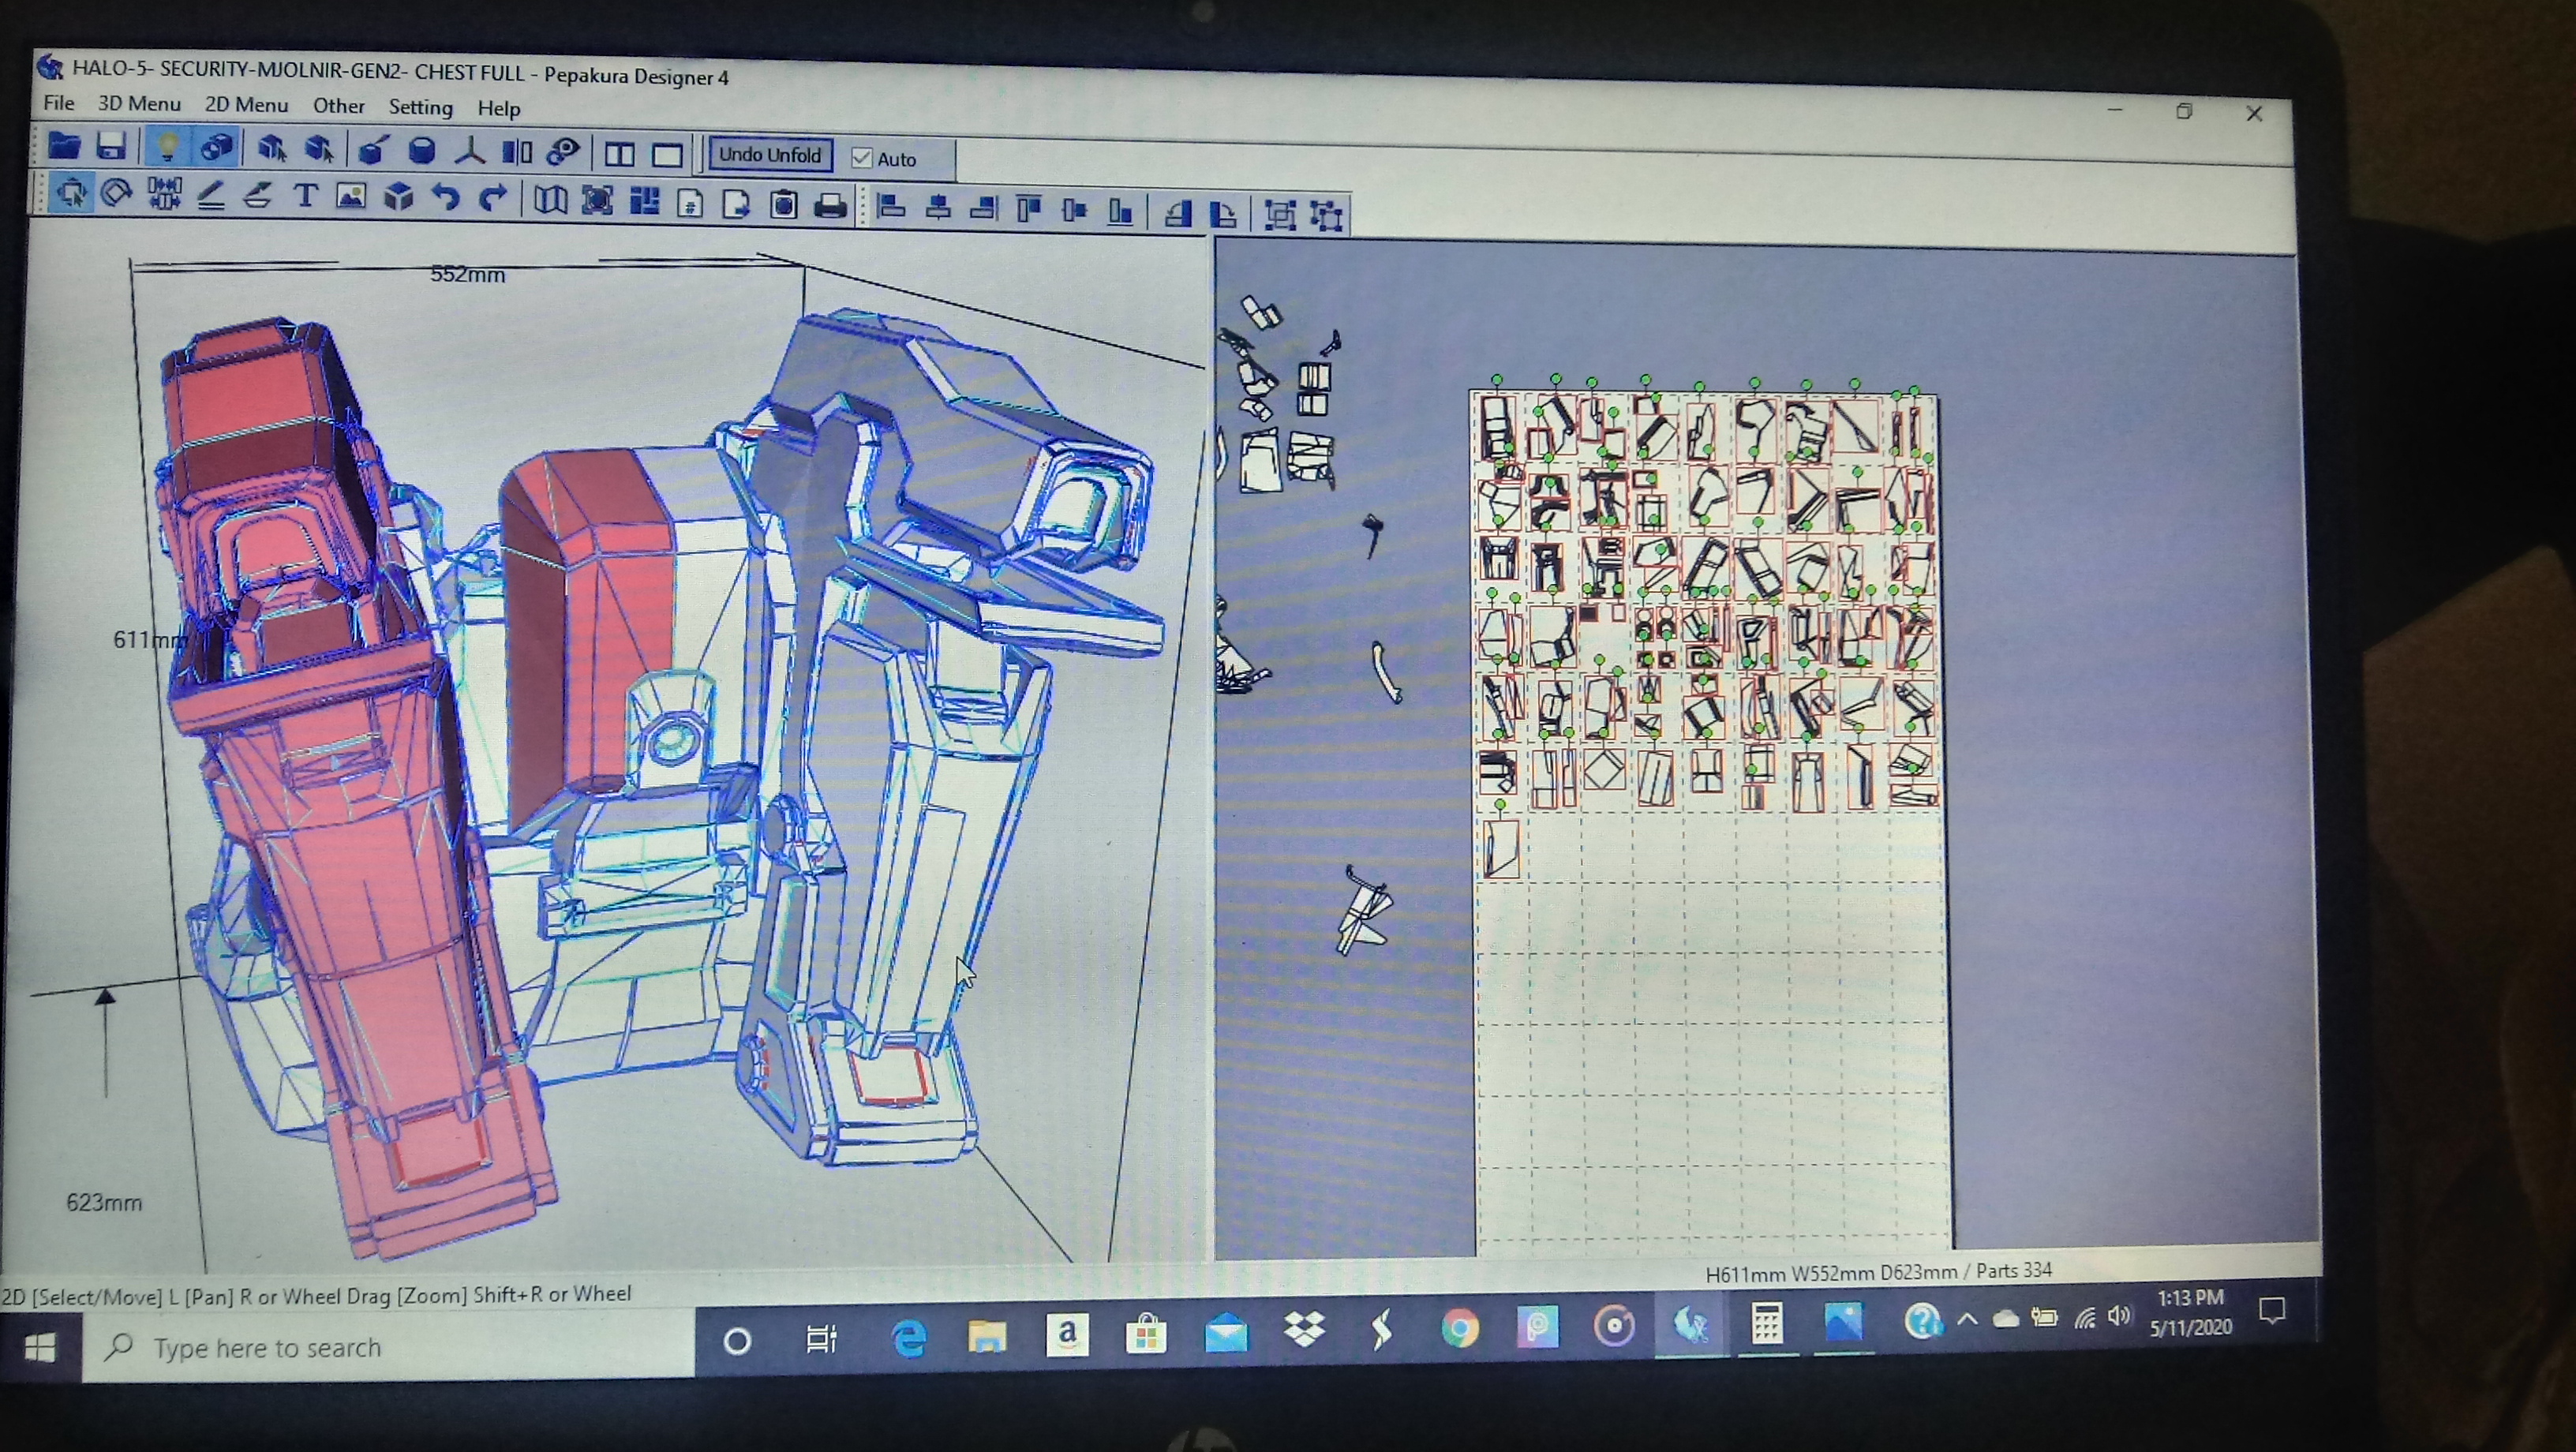
Task: Switch to split two-pane window layout
Action: pos(620,155)
